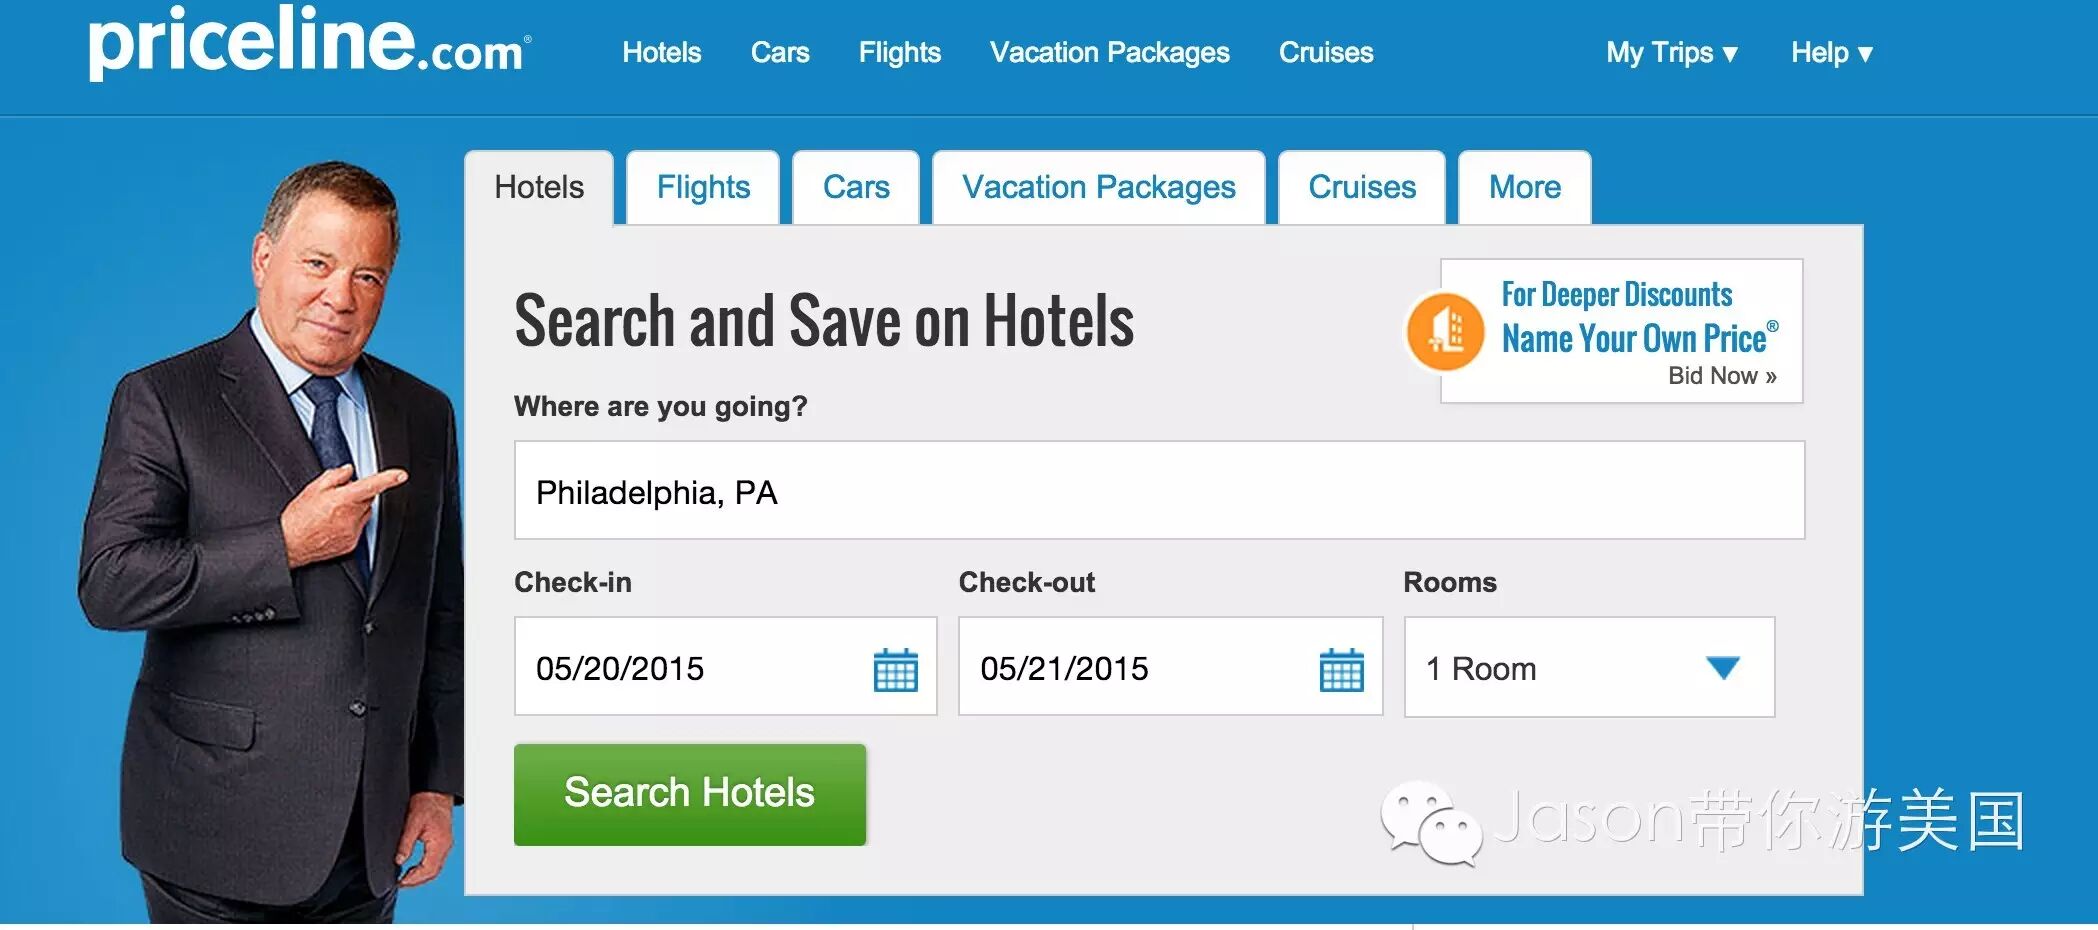Open the My Trips dropdown menu
The image size is (2098, 930).
(1672, 52)
